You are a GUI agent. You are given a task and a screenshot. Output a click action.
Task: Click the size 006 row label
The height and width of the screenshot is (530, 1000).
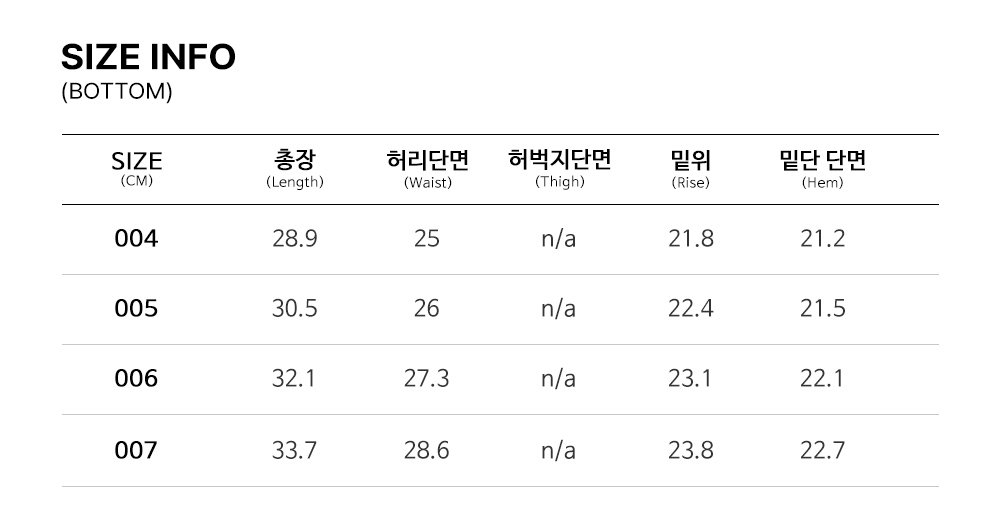pos(136,379)
